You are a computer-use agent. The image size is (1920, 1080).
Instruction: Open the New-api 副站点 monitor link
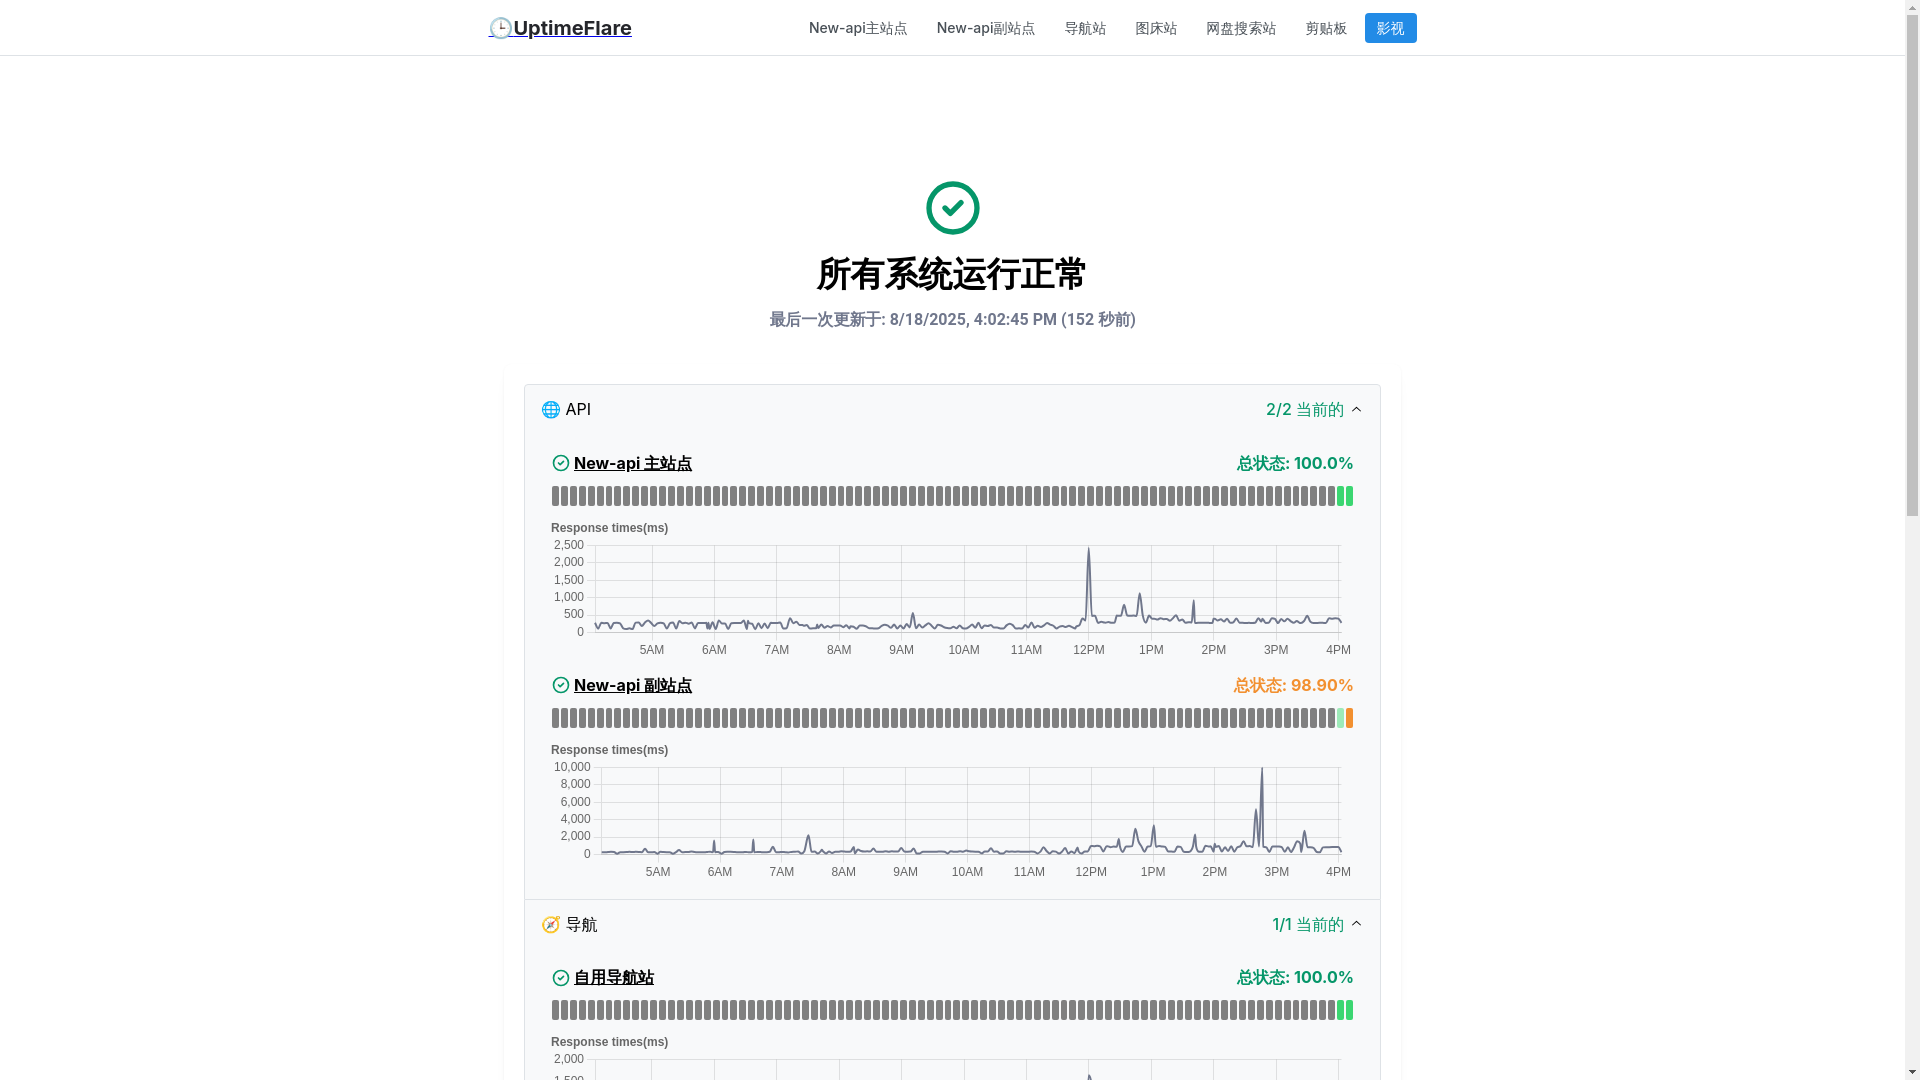point(633,685)
